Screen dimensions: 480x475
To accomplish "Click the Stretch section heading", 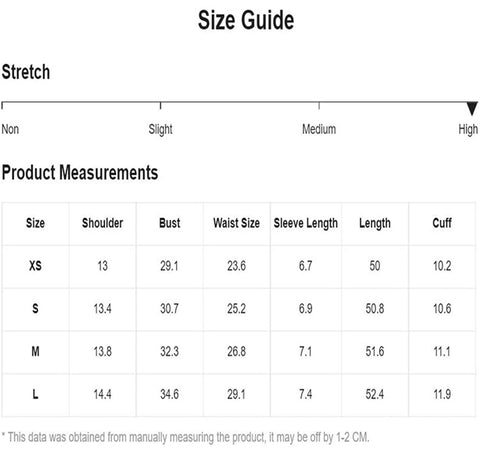I will coord(26,72).
